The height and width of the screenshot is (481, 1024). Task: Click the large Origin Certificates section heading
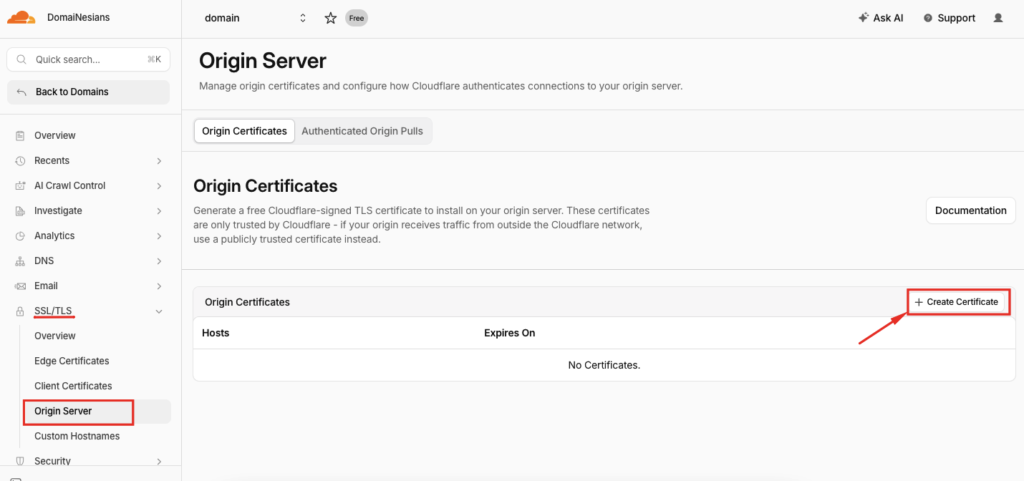point(265,186)
